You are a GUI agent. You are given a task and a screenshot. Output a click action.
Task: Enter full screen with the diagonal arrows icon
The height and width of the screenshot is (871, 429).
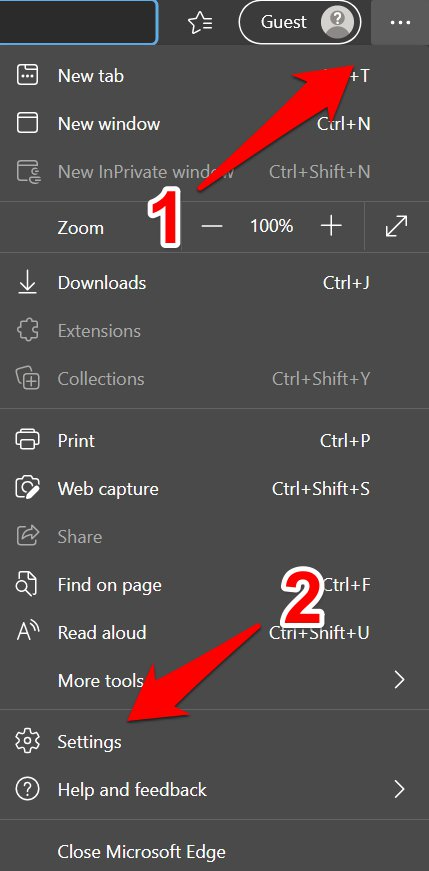(397, 226)
